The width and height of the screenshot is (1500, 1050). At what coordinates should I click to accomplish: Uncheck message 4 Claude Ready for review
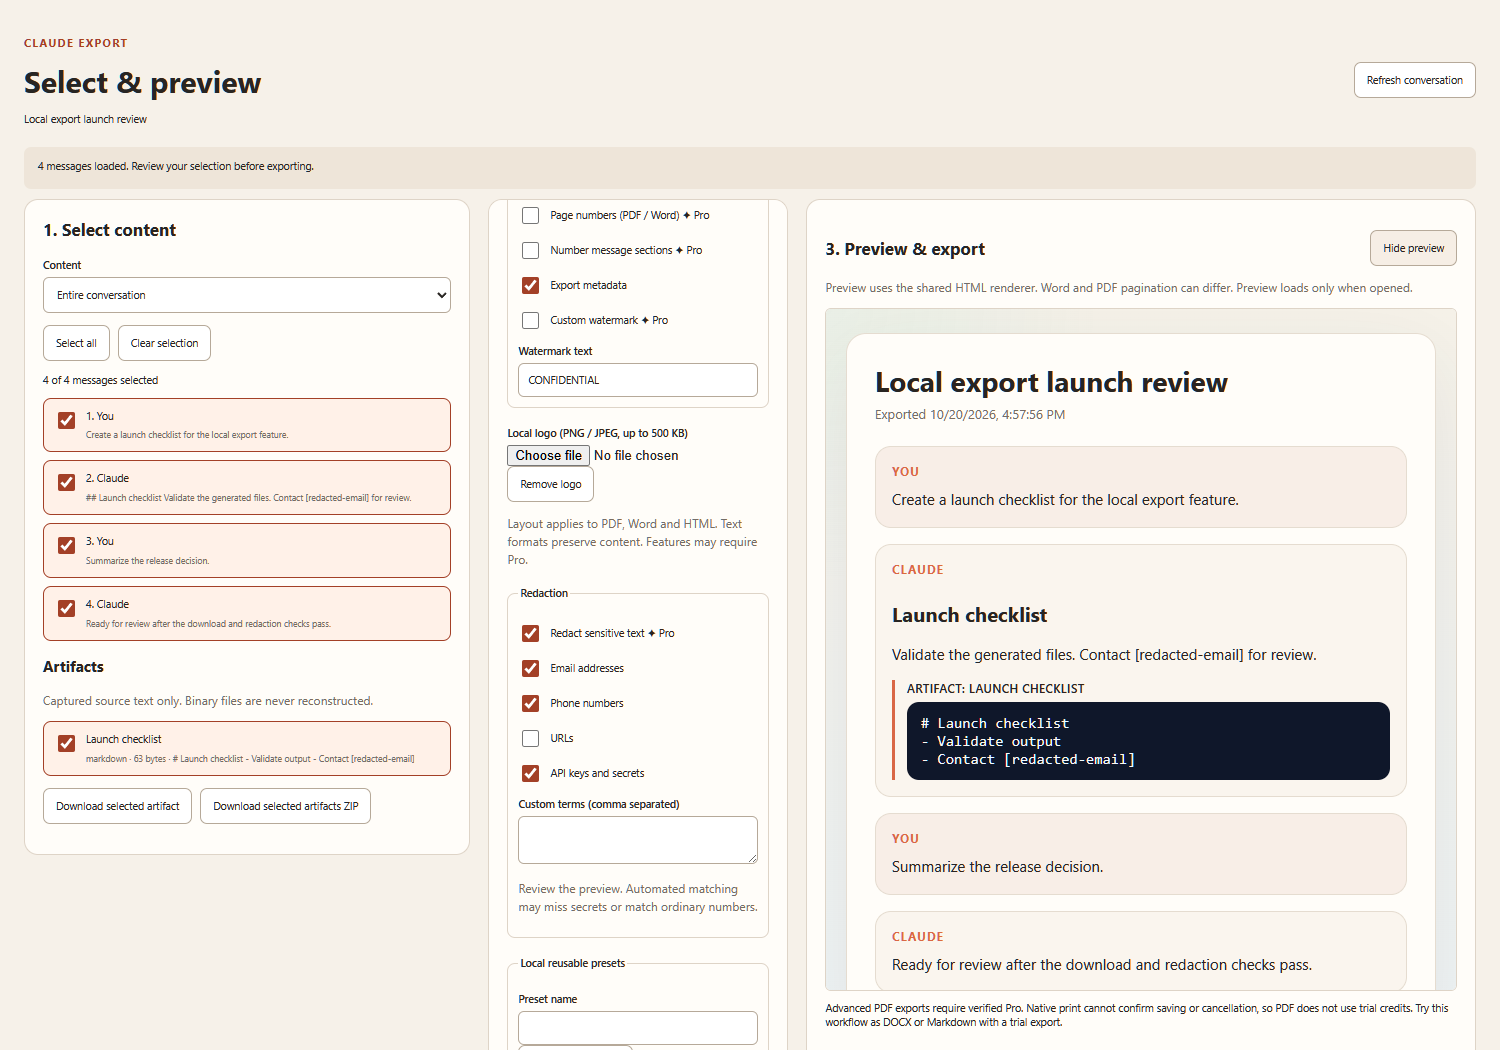pos(66,608)
